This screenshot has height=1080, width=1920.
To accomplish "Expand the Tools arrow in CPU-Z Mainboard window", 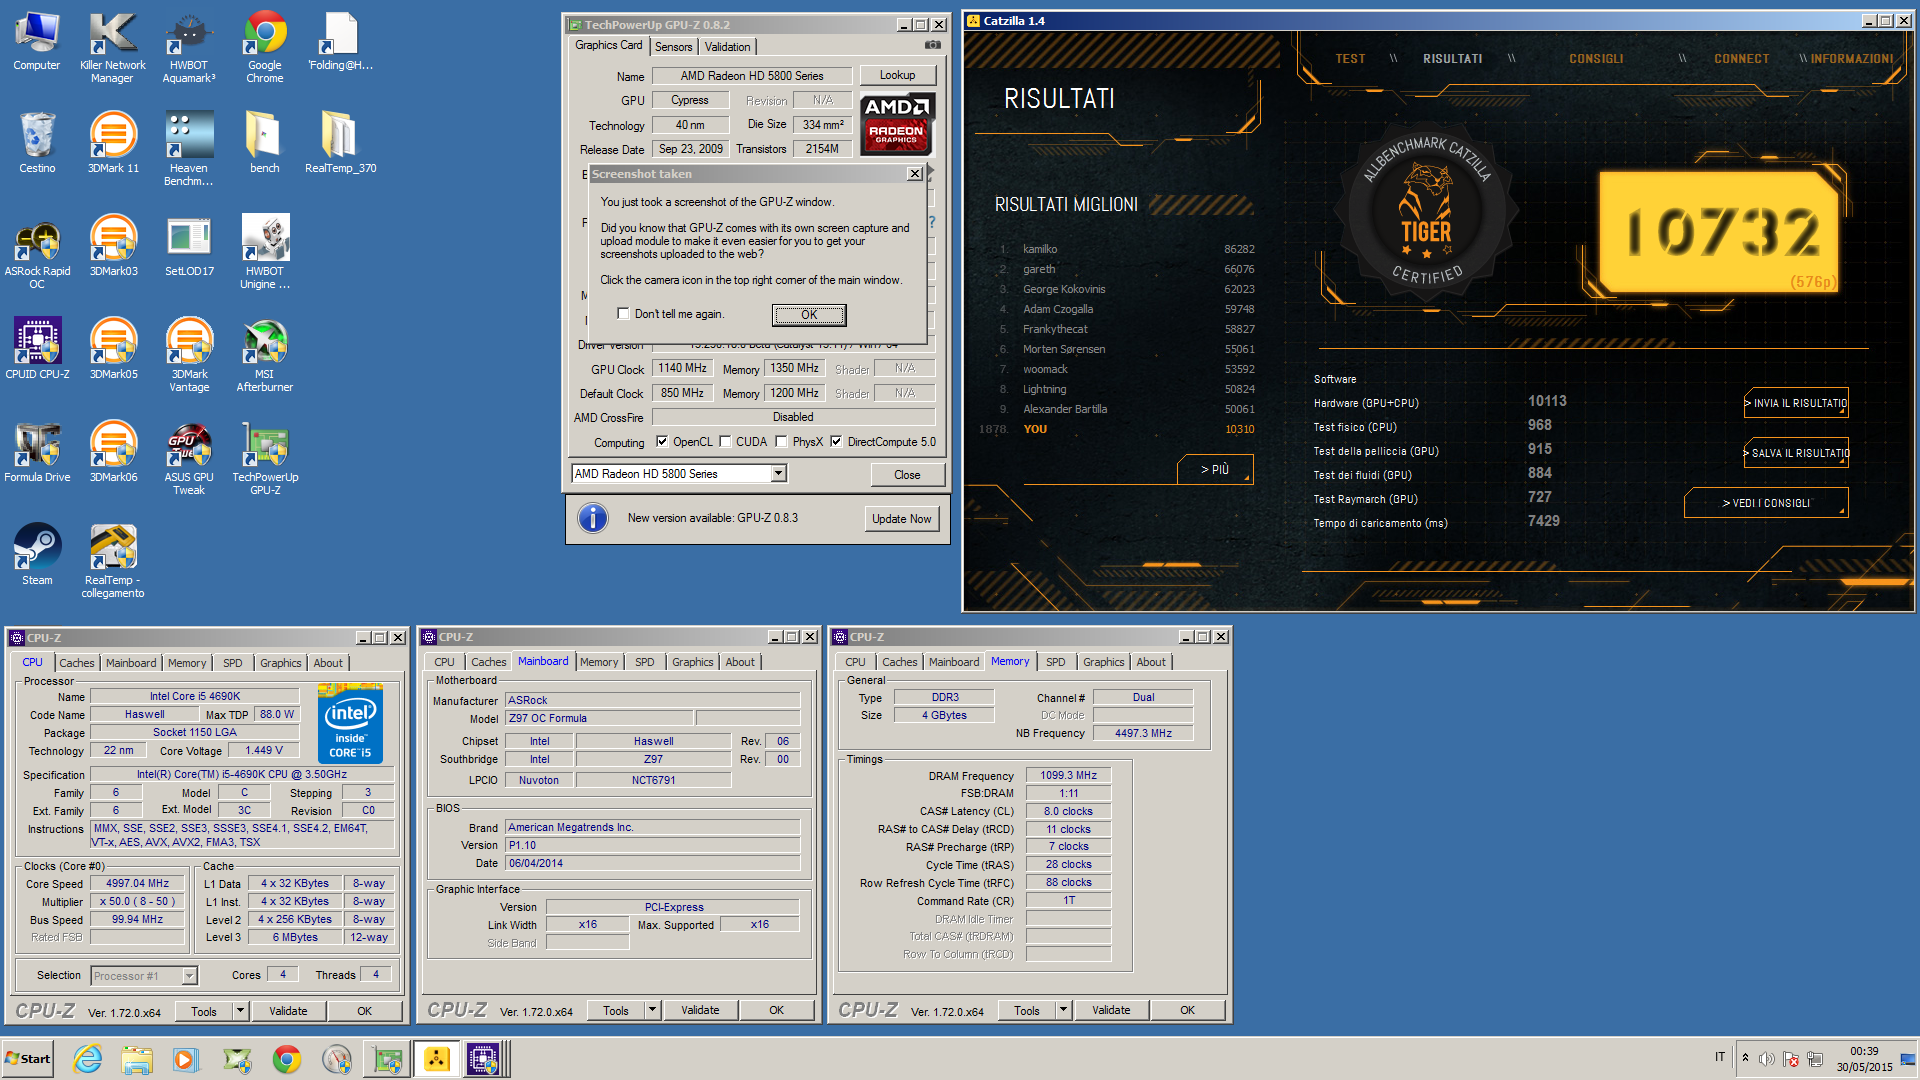I will [652, 1010].
